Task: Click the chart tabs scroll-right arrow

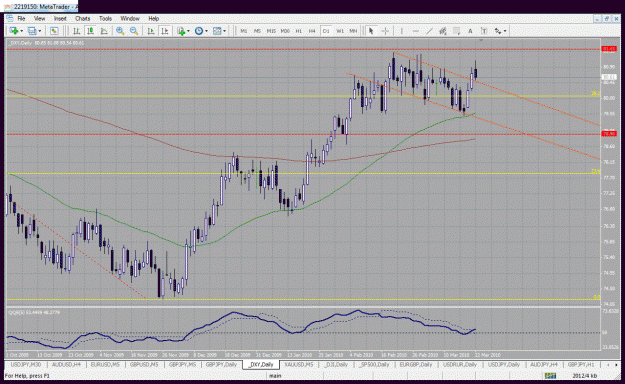Action: tap(616, 364)
